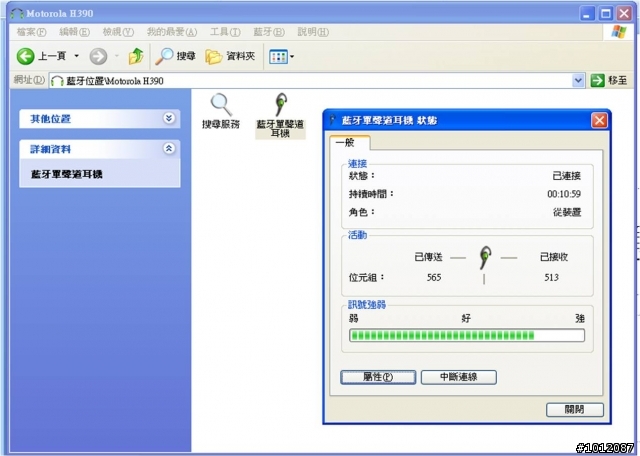Click the 一般 tab in status dialog

pyautogui.click(x=350, y=142)
